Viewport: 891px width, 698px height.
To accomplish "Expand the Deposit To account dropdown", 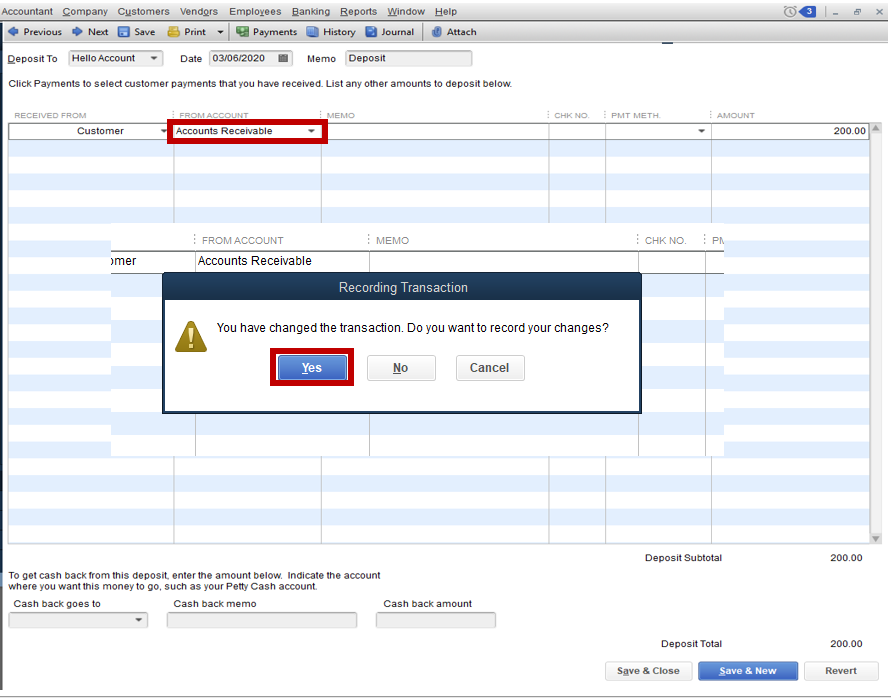I will tap(153, 58).
